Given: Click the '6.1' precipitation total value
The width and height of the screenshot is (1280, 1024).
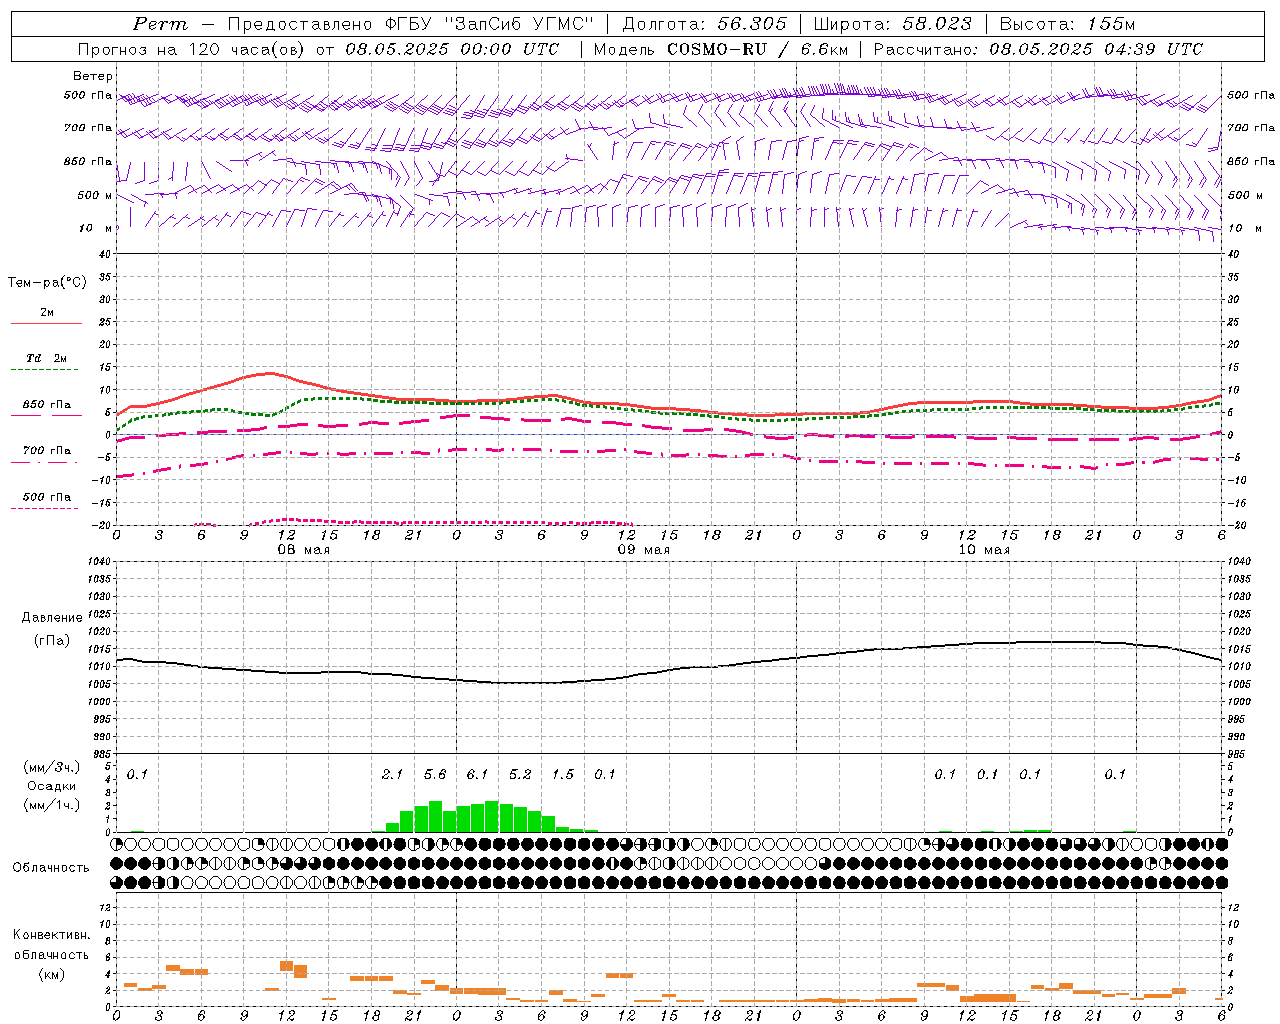Looking at the screenshot, I should pos(478,774).
